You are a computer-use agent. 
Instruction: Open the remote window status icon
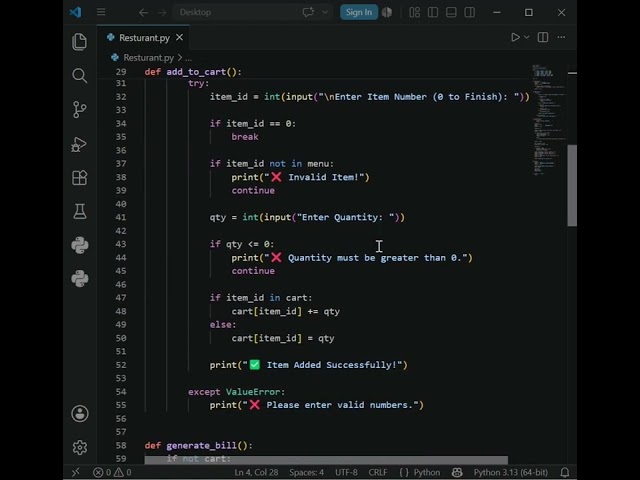click(x=76, y=472)
